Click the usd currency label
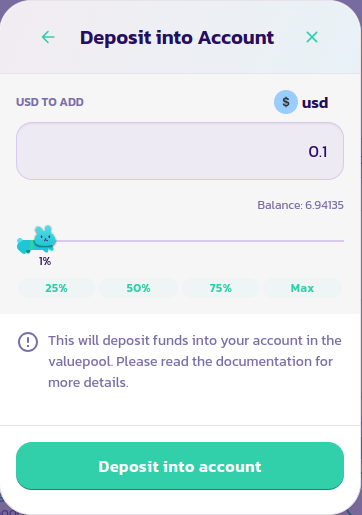The height and width of the screenshot is (515, 362). click(x=315, y=103)
